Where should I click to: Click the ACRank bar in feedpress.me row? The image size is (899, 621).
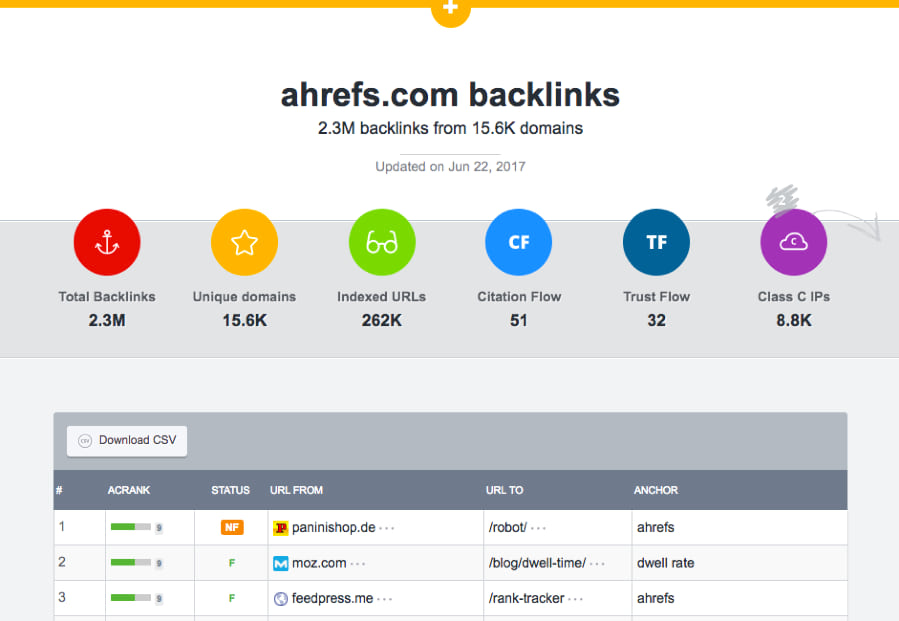pos(131,598)
